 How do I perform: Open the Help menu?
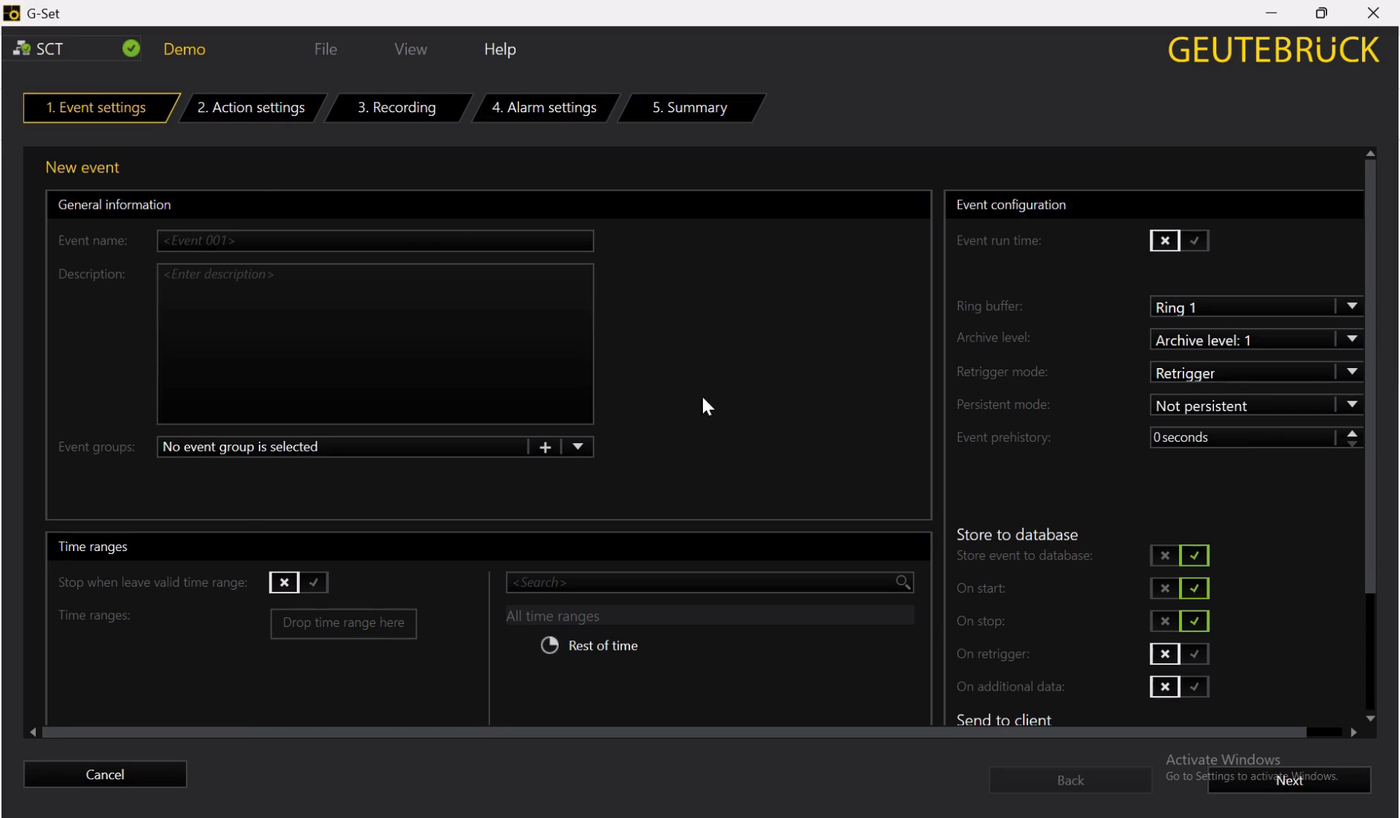500,49
